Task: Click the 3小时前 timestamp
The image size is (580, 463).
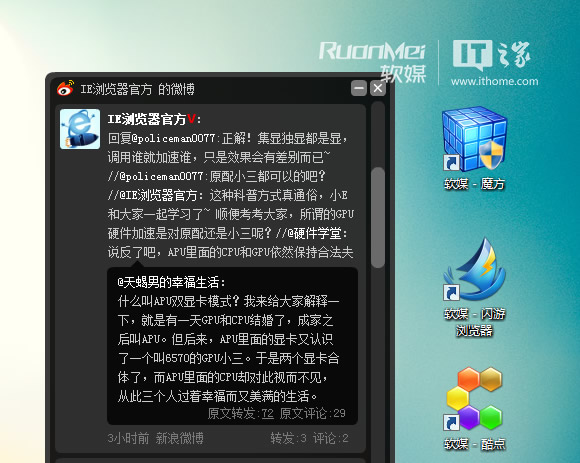Action: (x=128, y=438)
